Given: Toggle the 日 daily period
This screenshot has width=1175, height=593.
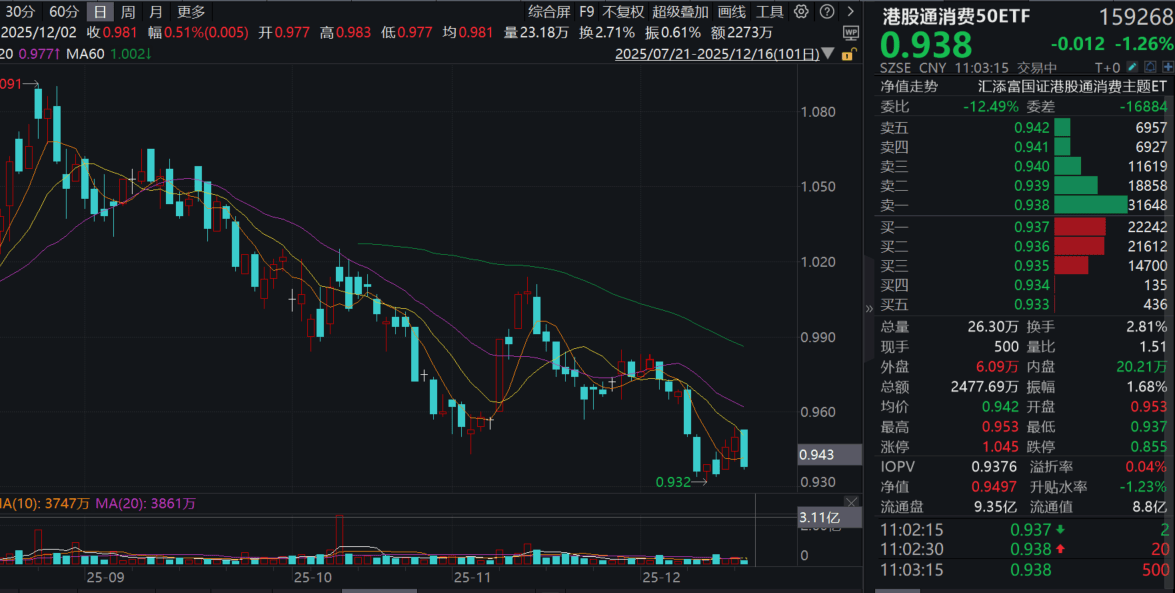Looking at the screenshot, I should [x=100, y=12].
